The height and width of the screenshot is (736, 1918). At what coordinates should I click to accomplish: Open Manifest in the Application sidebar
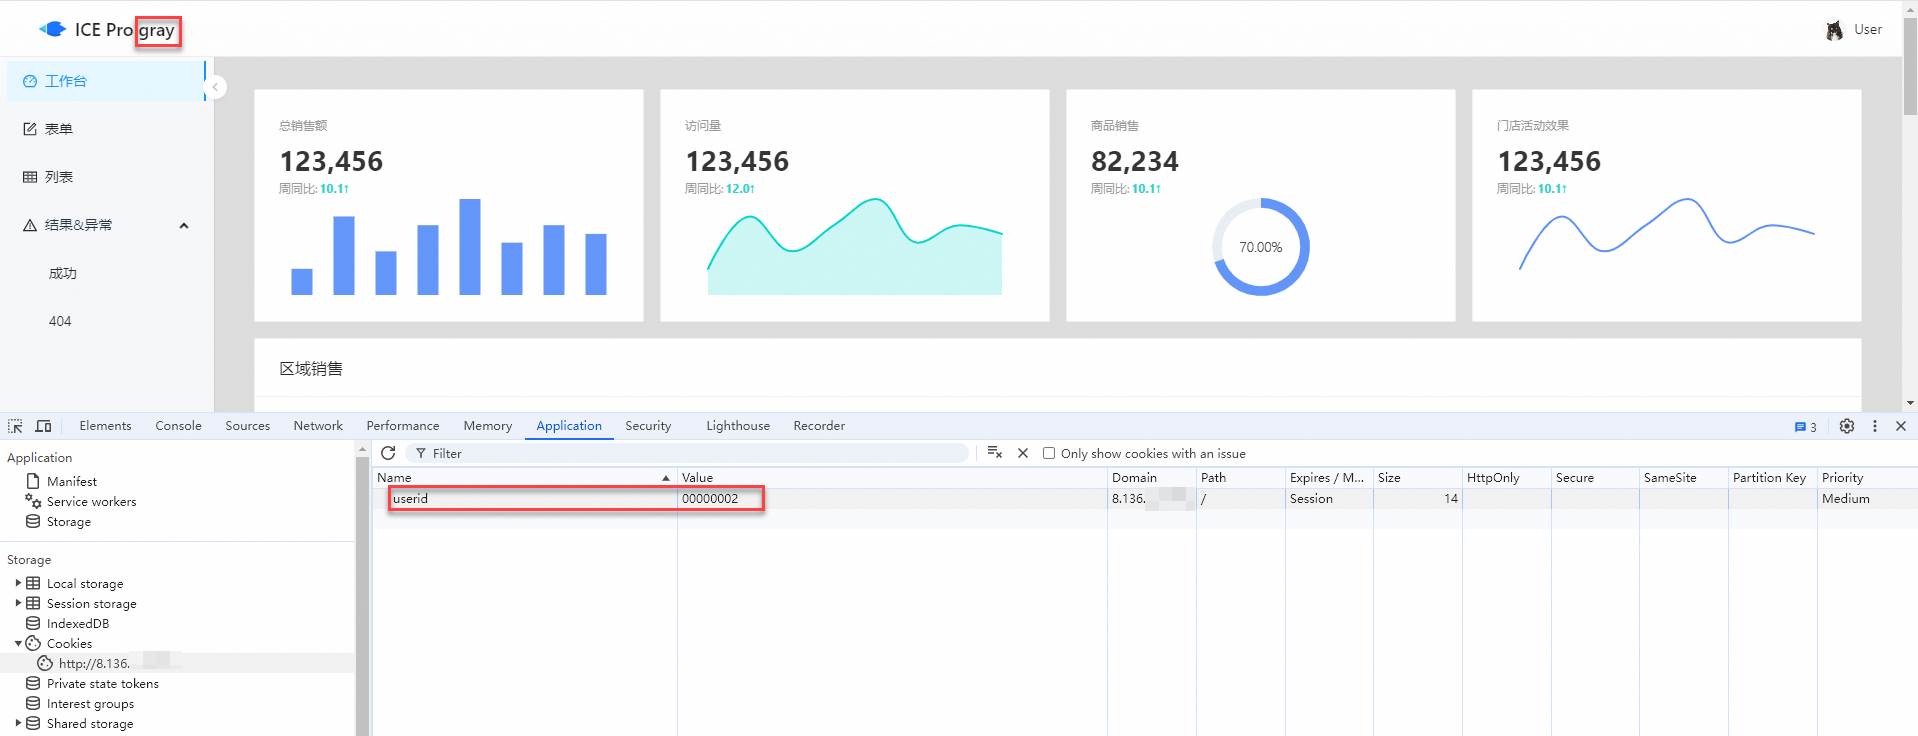72,481
